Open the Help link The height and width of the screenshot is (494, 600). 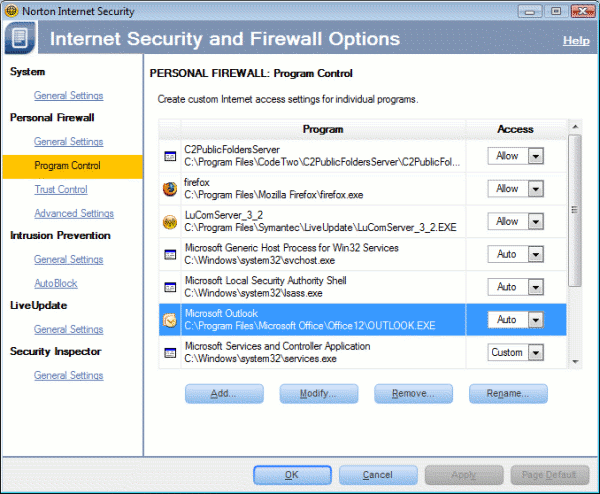pos(576,41)
